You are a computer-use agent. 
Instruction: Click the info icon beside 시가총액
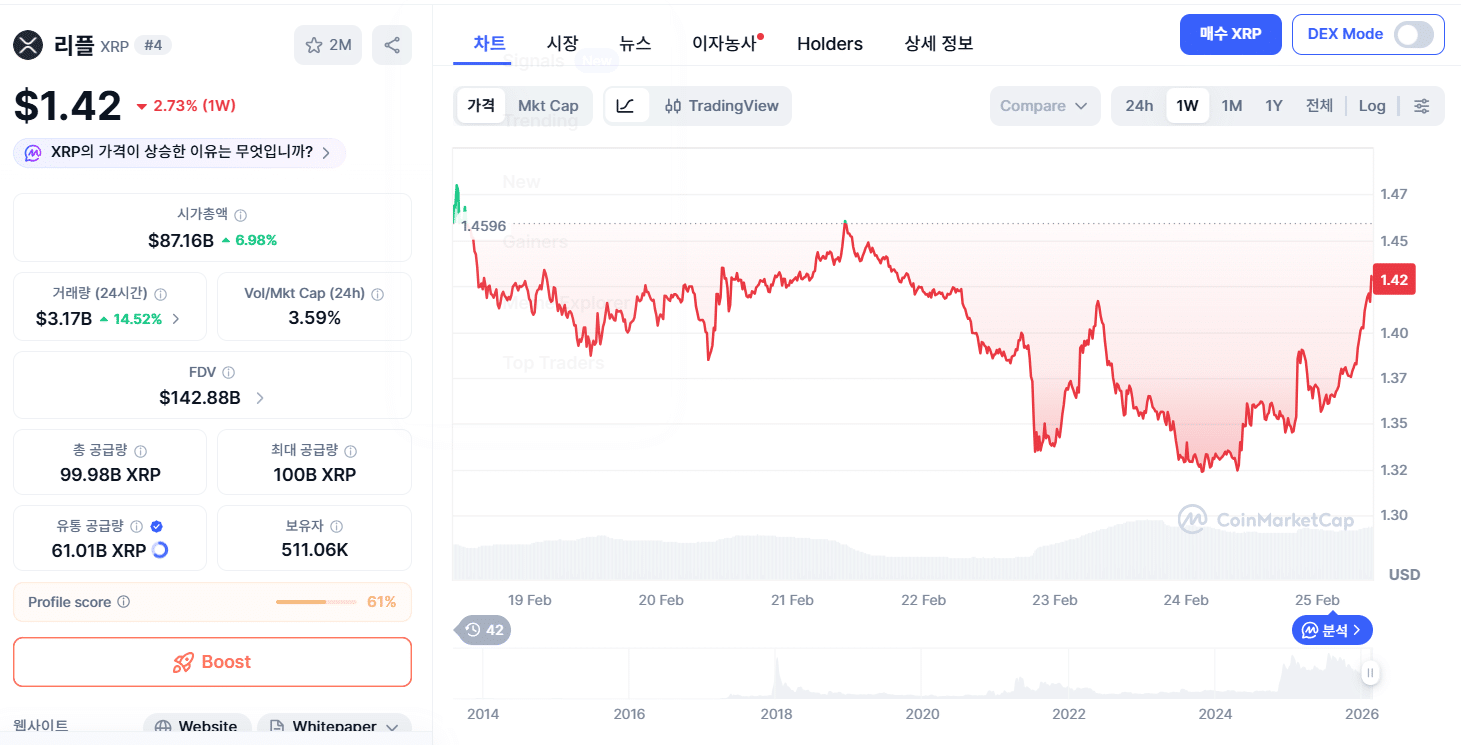pos(241,215)
